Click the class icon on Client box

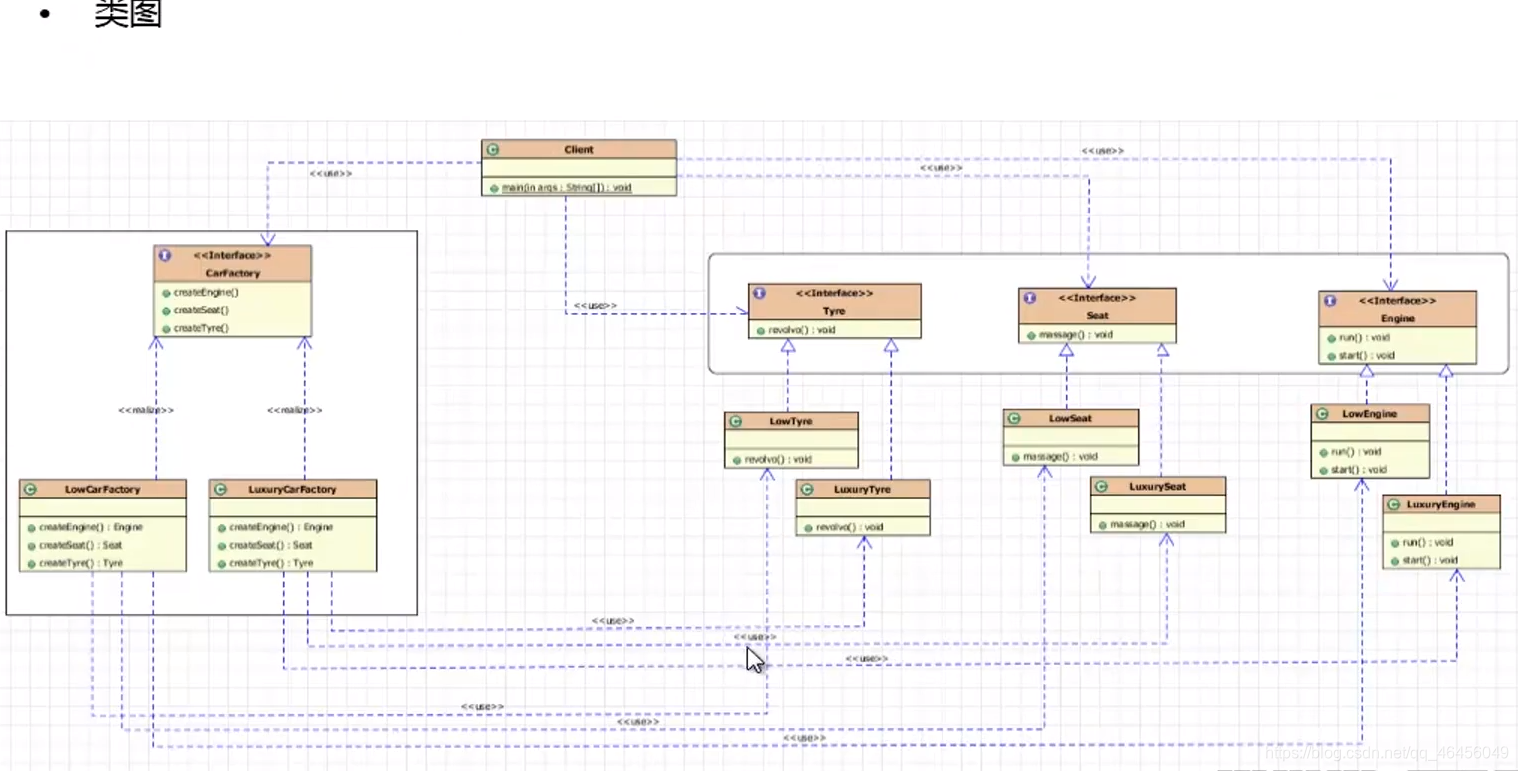click(x=492, y=150)
